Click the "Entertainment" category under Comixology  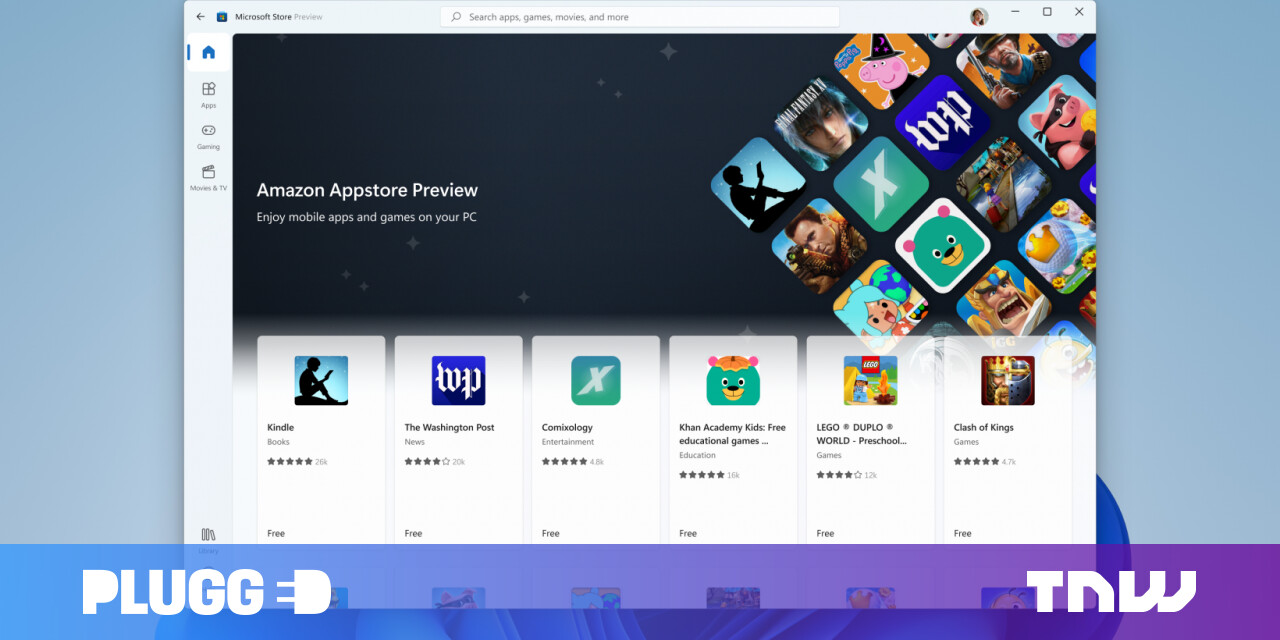[x=568, y=442]
